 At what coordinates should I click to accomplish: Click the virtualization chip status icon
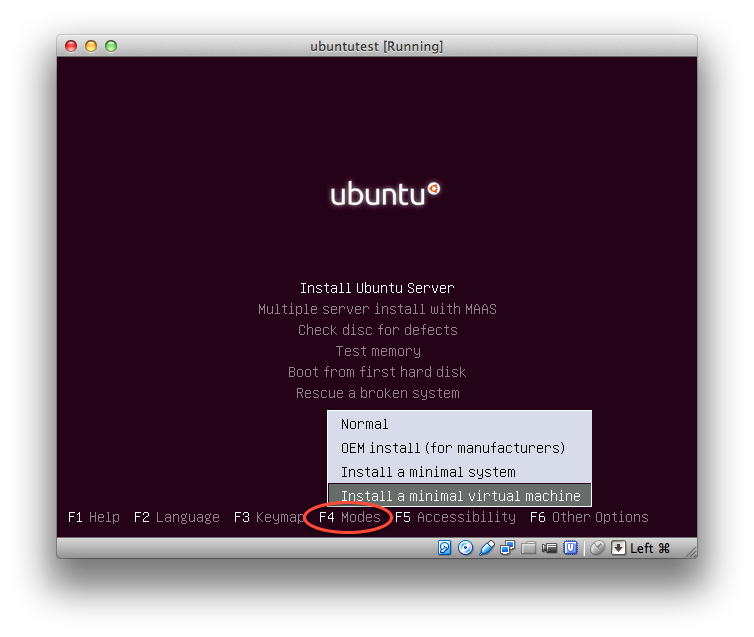click(571, 548)
